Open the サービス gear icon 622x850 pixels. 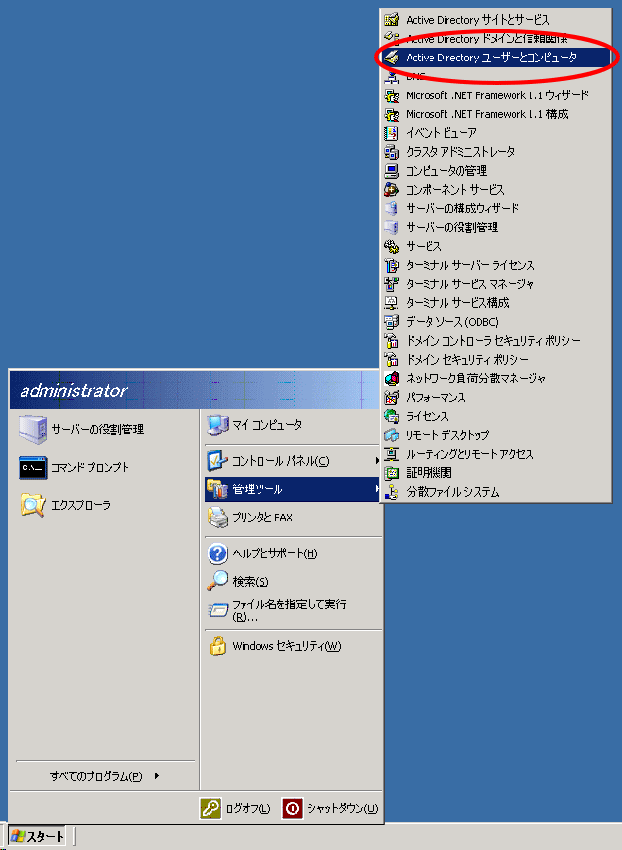[x=392, y=247]
